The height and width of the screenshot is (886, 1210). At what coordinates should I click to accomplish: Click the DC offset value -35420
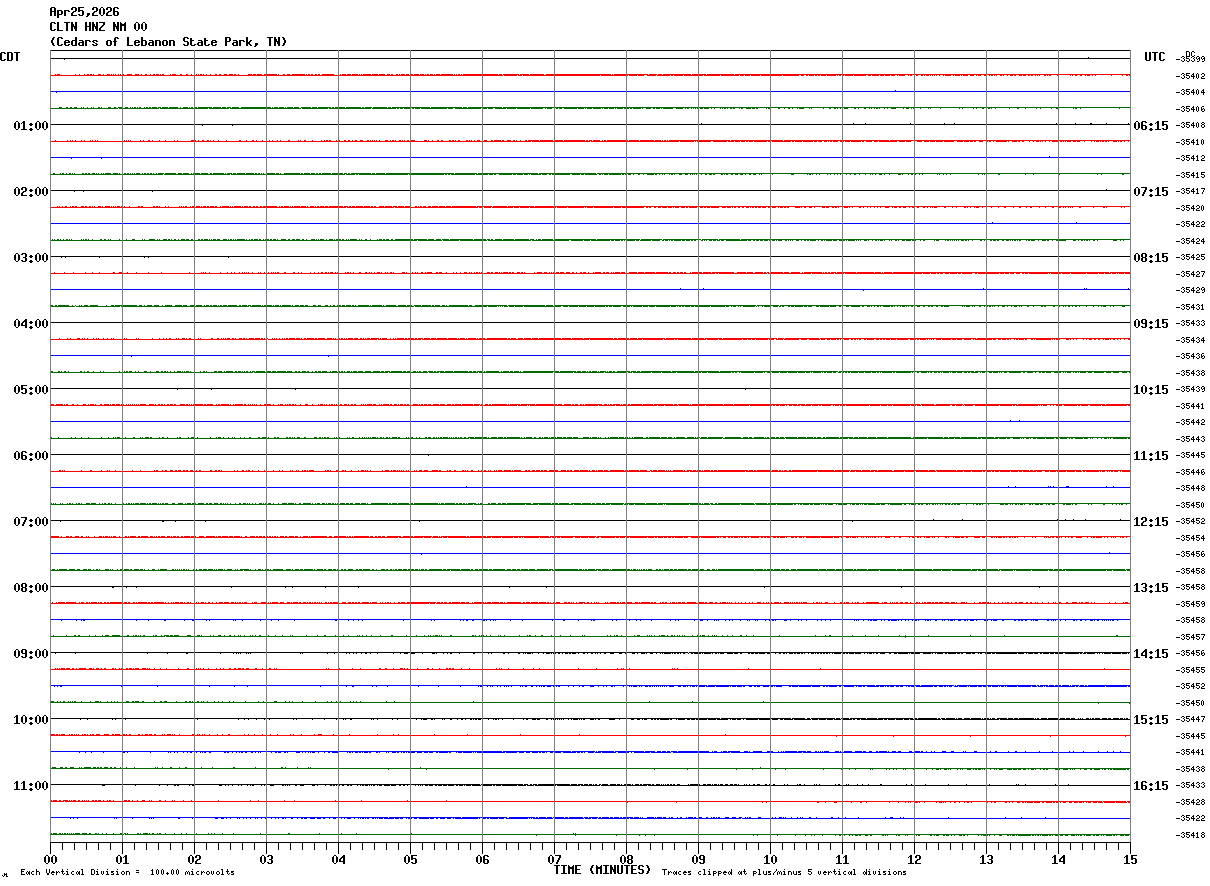click(1191, 208)
